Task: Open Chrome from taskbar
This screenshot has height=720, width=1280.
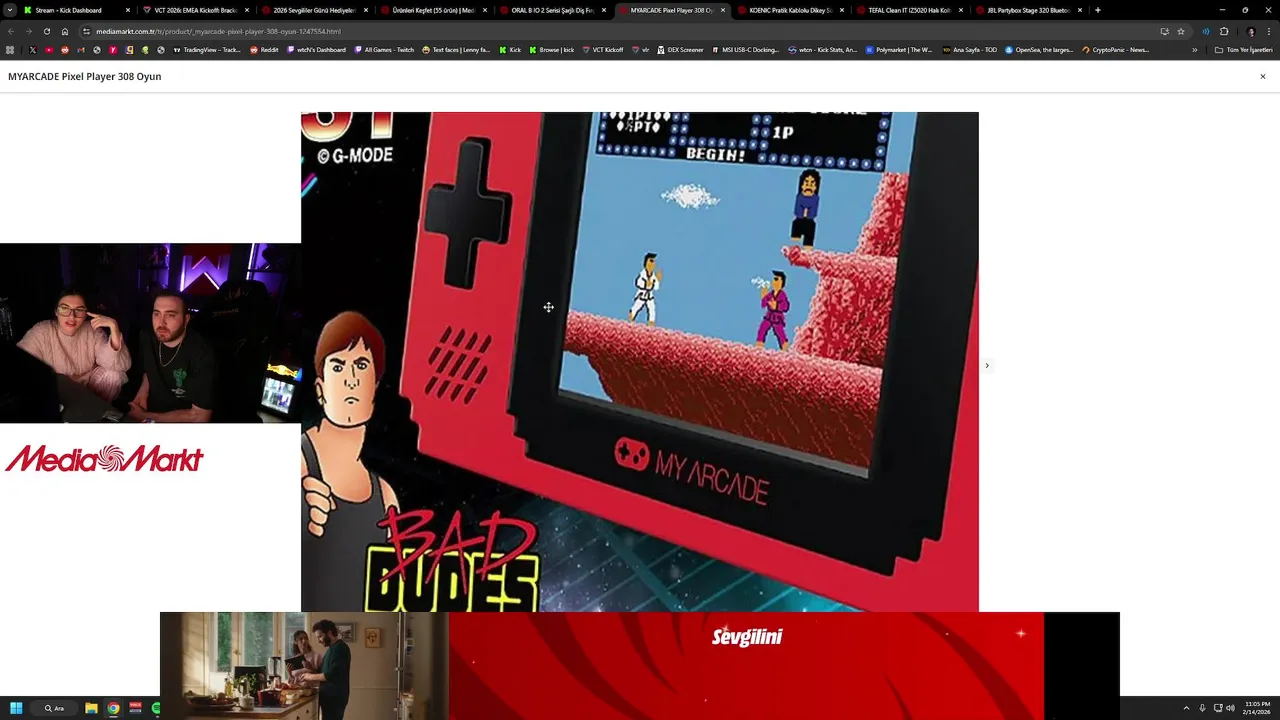Action: click(114, 708)
